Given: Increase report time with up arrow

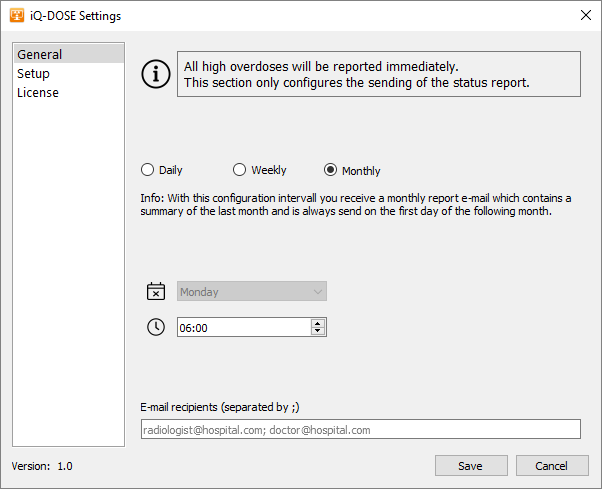Looking at the screenshot, I should (318, 323).
